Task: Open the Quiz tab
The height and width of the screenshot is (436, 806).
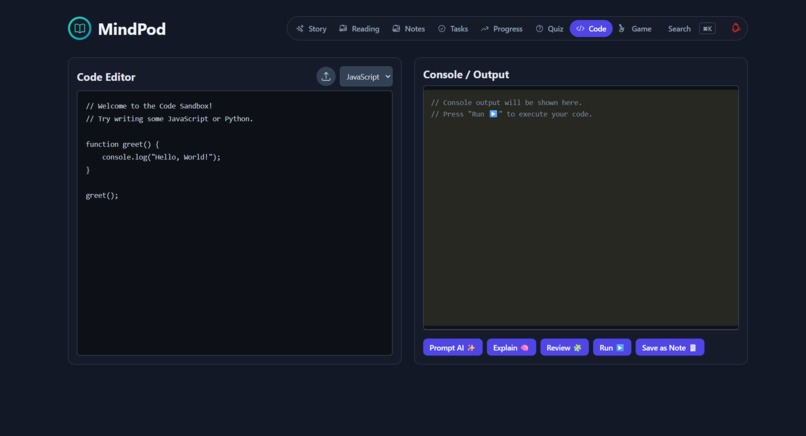Action: pos(549,29)
